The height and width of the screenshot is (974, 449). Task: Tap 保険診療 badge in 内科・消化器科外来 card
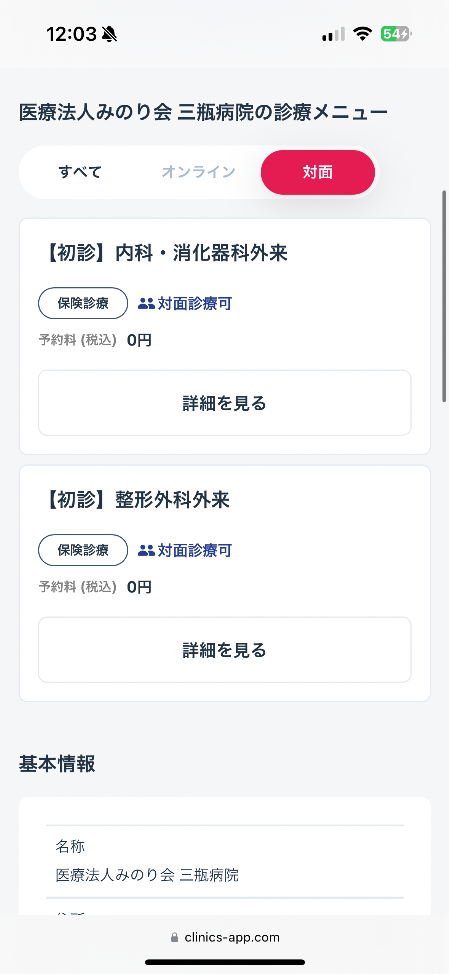(83, 304)
